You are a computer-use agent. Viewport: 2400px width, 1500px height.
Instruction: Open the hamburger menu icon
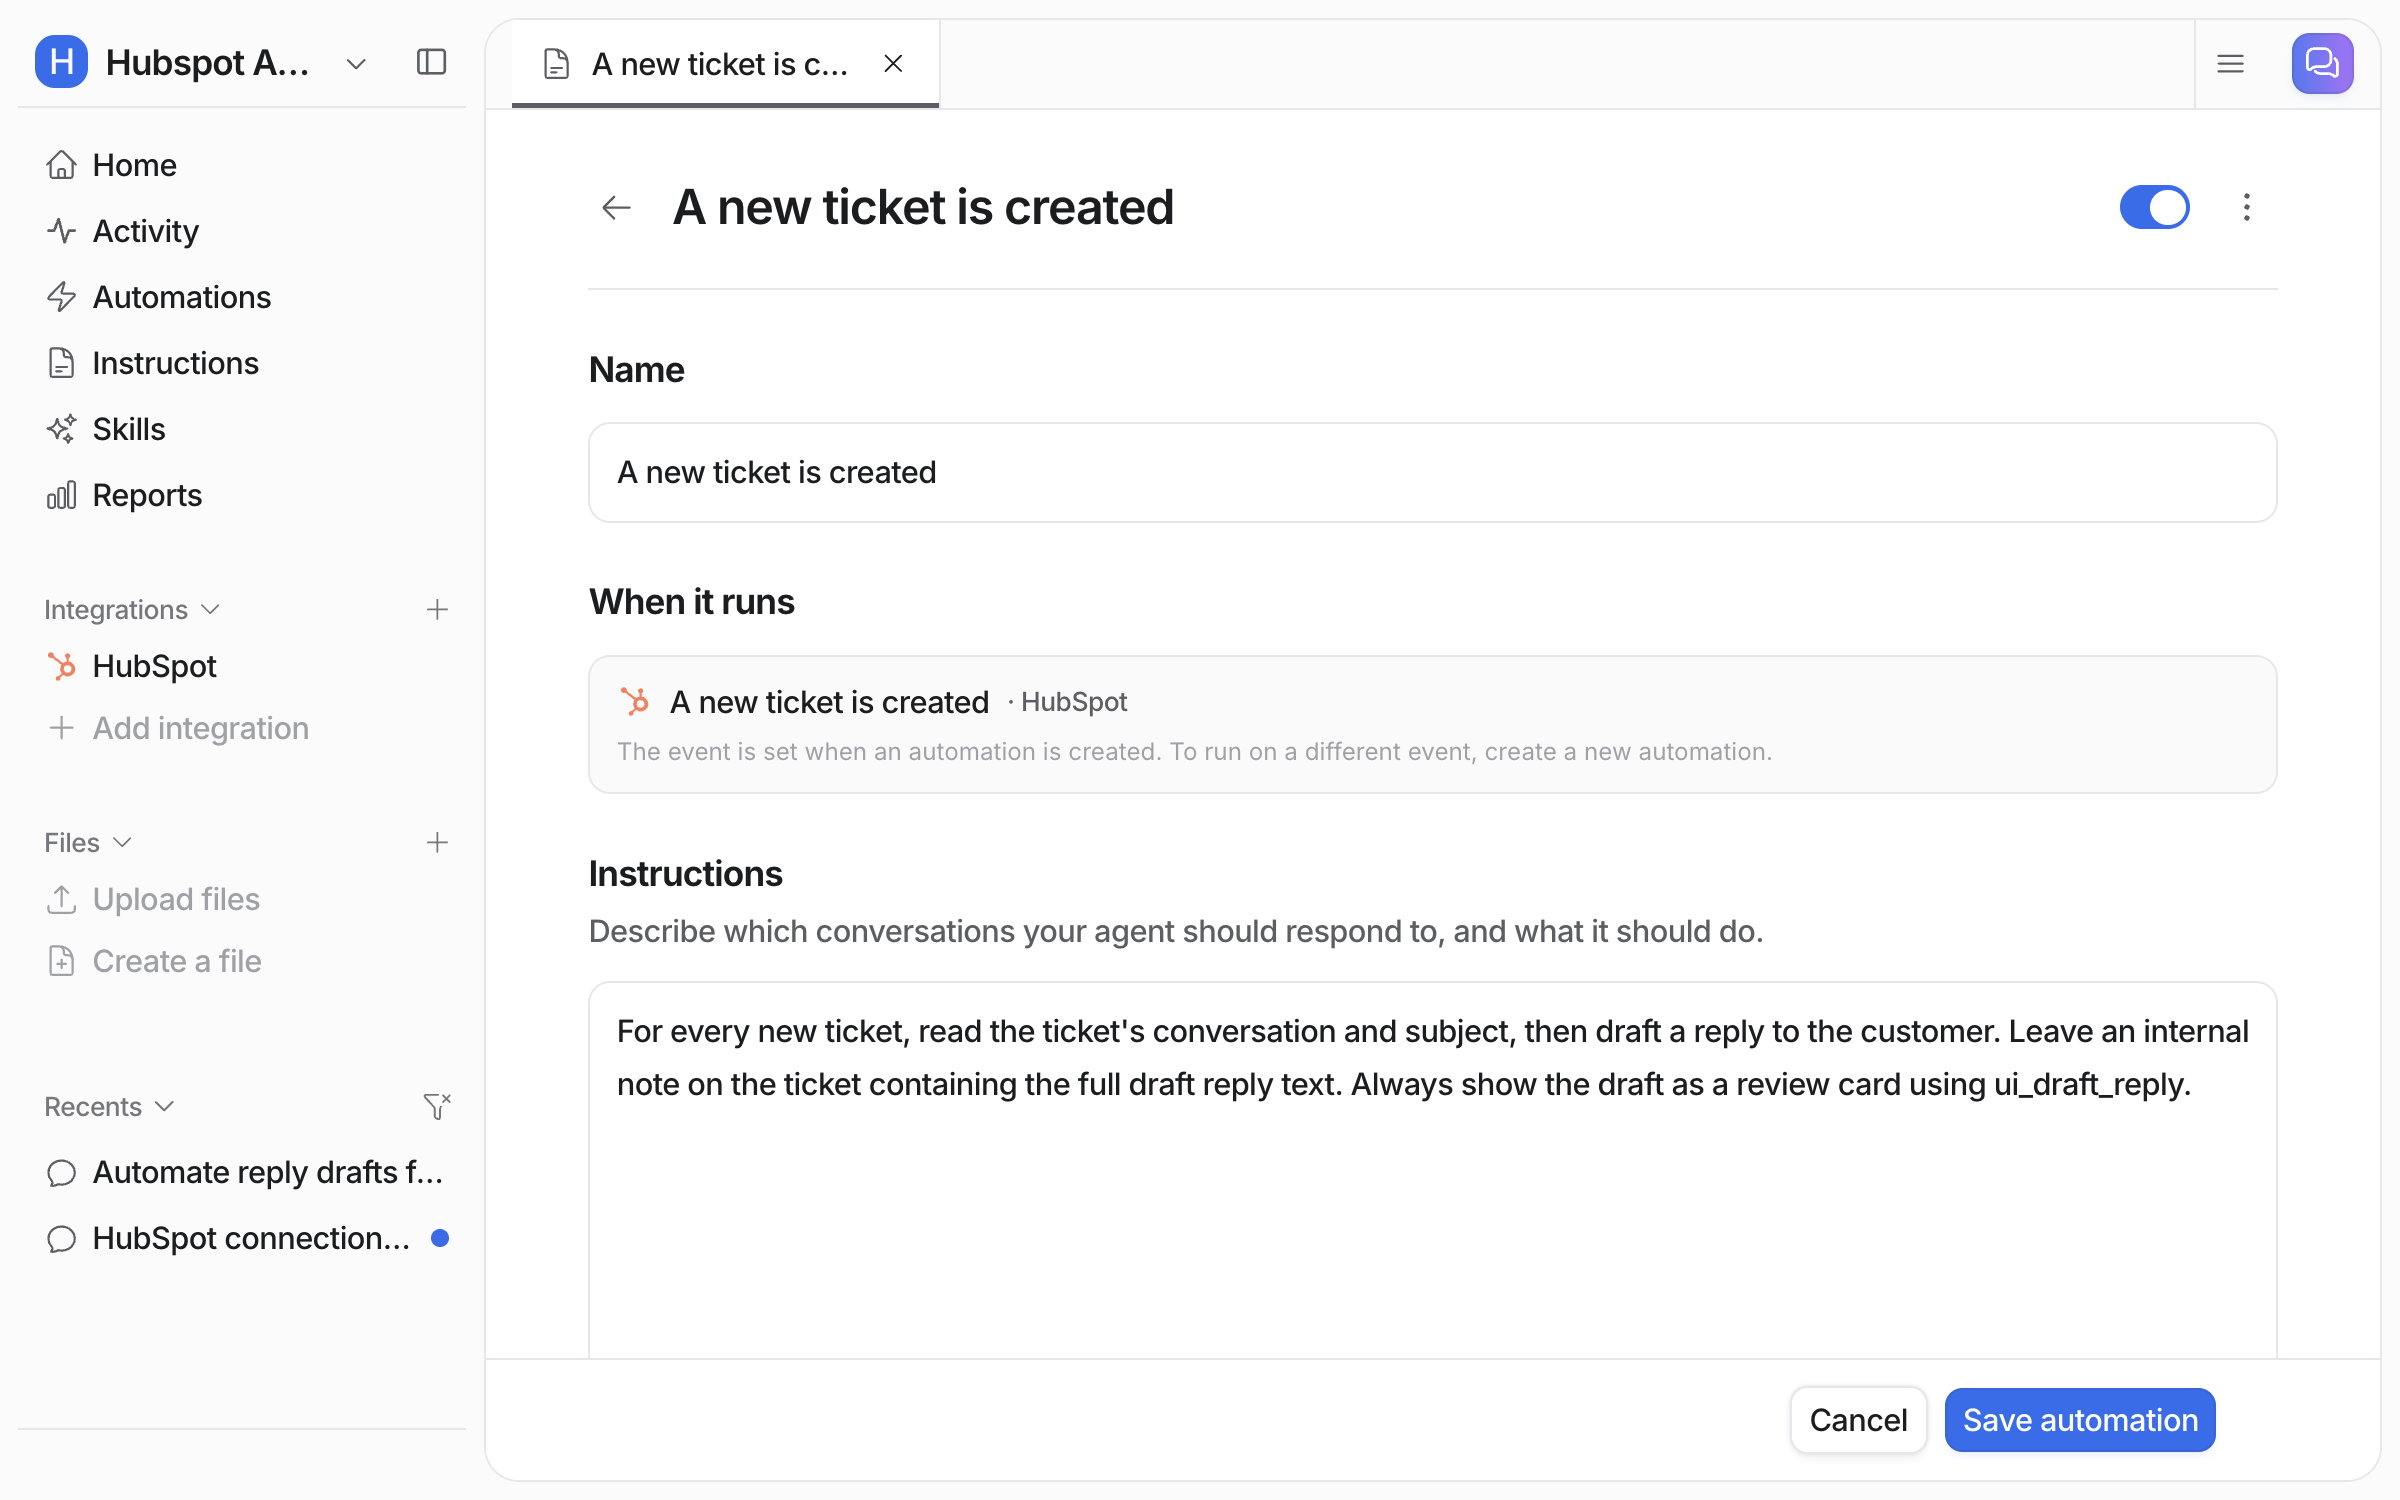[2230, 64]
